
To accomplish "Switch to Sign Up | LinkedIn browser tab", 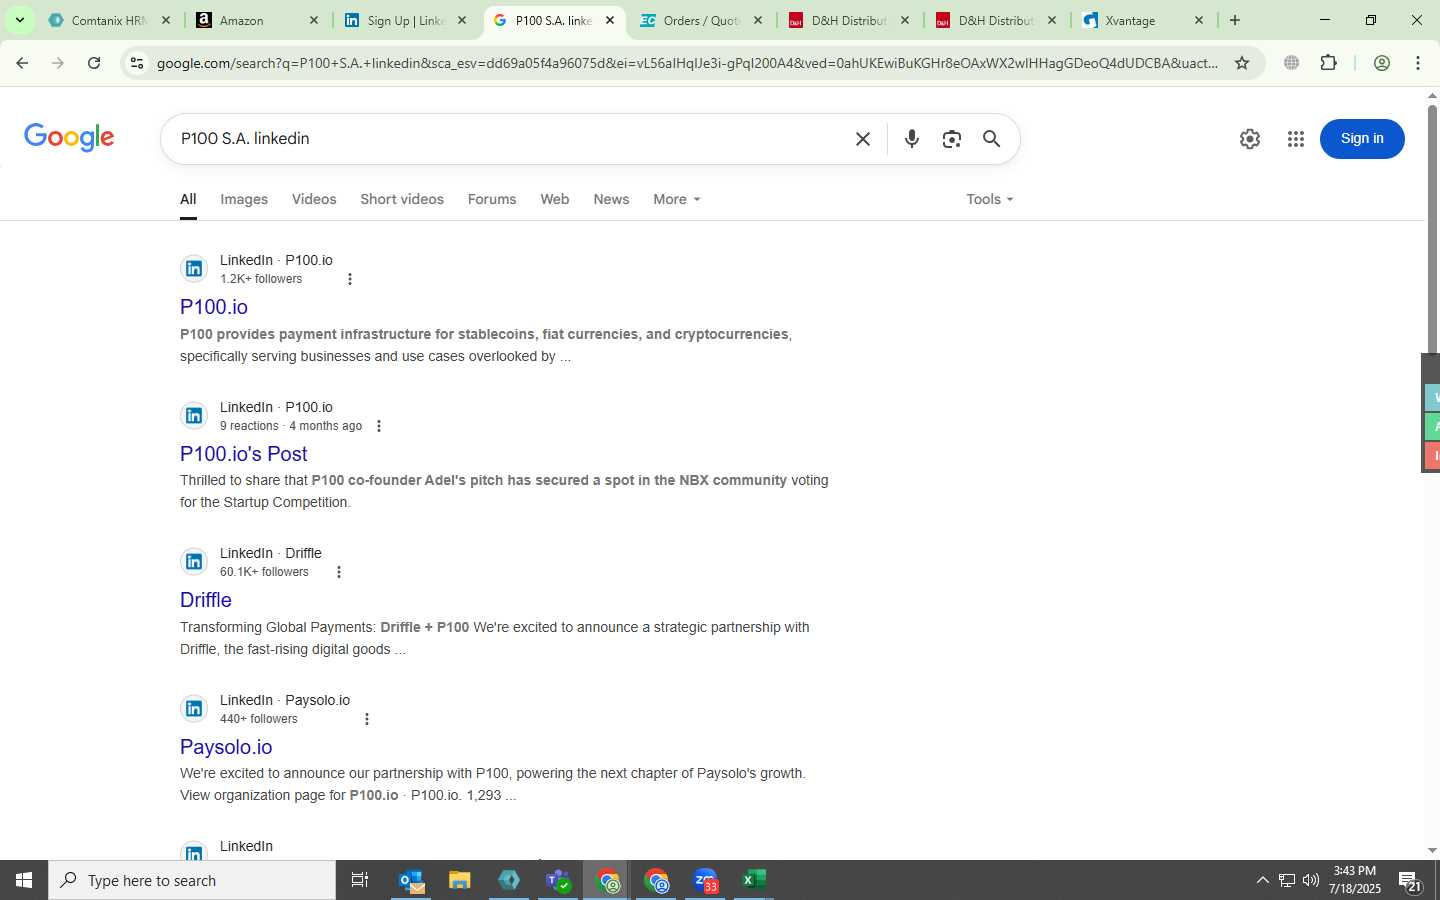I will pyautogui.click(x=405, y=20).
